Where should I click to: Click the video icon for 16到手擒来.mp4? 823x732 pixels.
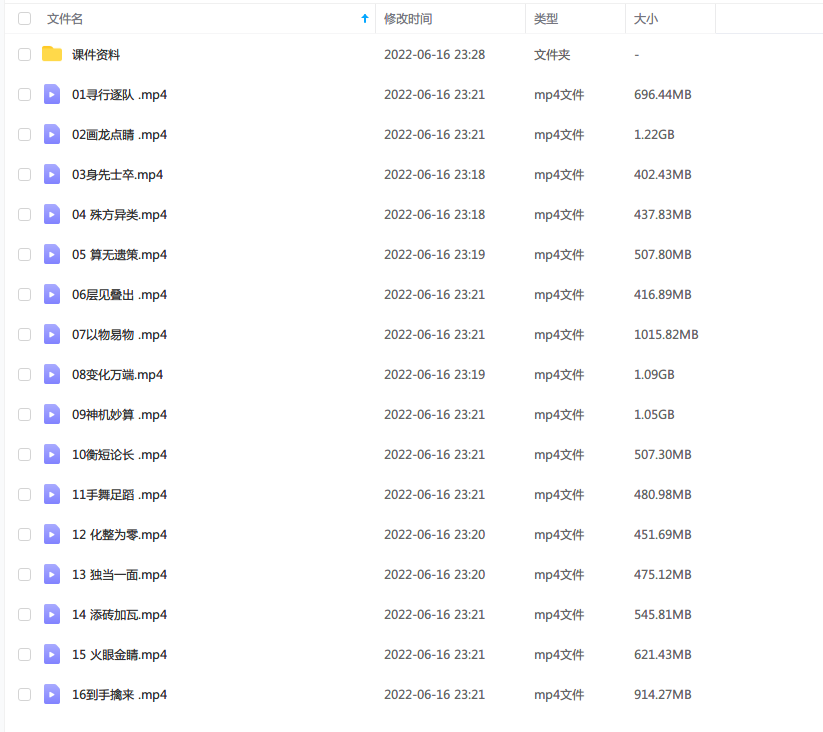pos(51,694)
